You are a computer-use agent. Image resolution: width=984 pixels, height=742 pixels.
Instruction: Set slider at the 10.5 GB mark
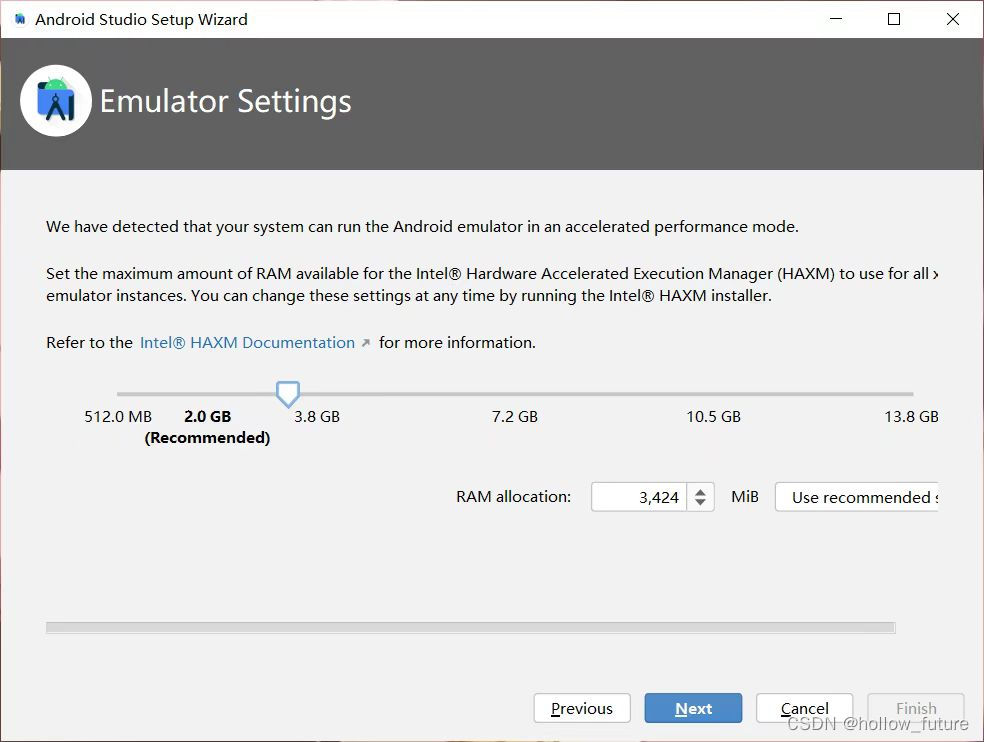tap(714, 394)
